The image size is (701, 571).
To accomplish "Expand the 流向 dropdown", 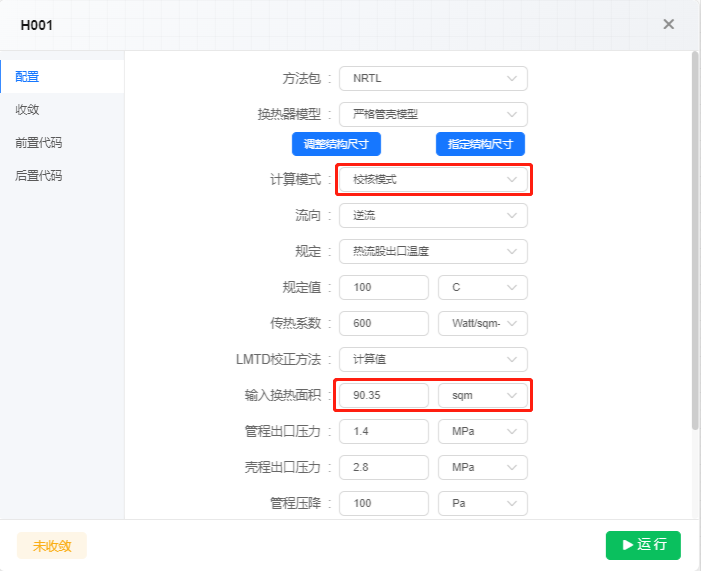I will 433,216.
